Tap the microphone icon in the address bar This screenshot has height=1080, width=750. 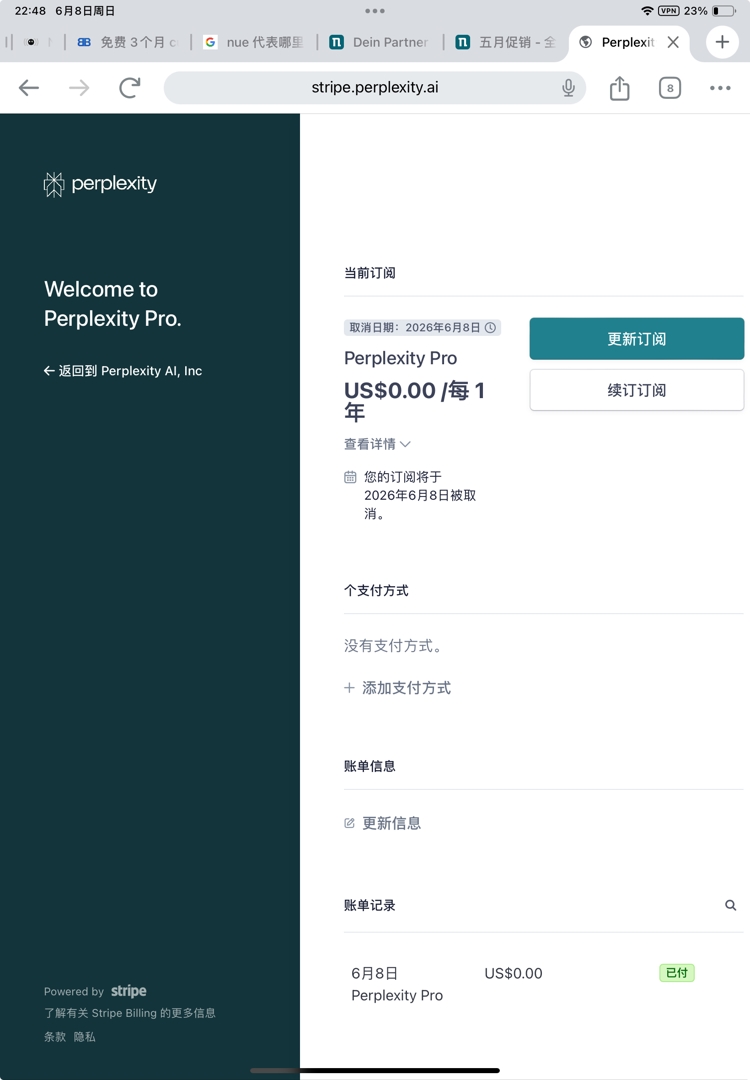tap(568, 87)
